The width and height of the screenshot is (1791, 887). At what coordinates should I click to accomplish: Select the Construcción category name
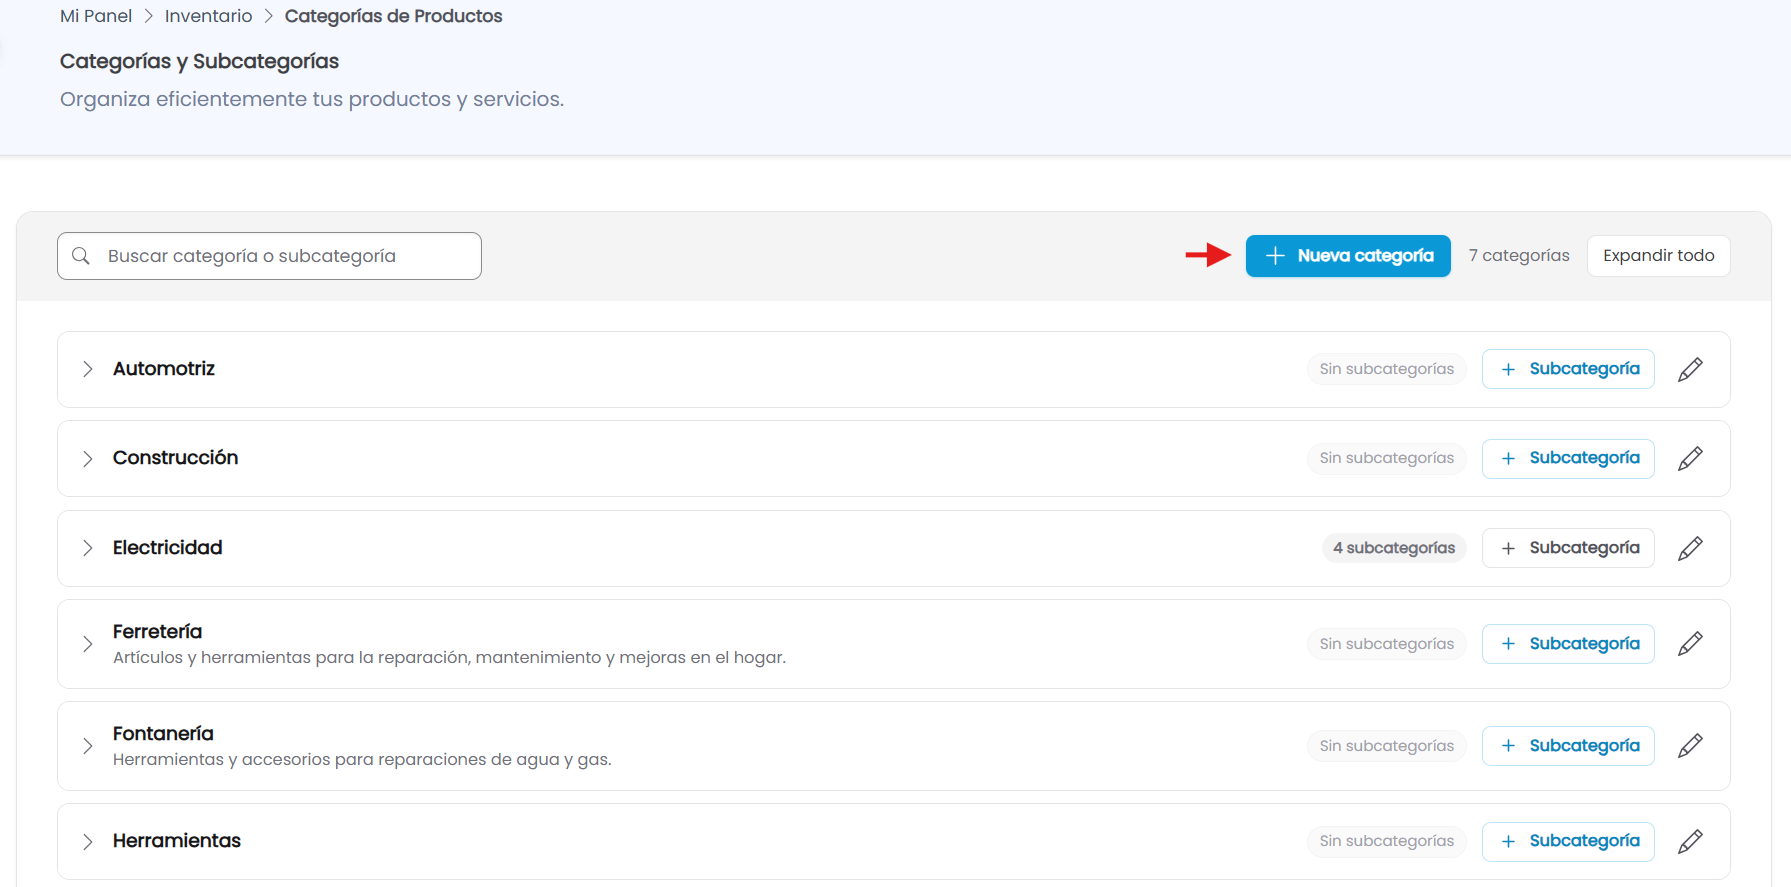(x=175, y=458)
